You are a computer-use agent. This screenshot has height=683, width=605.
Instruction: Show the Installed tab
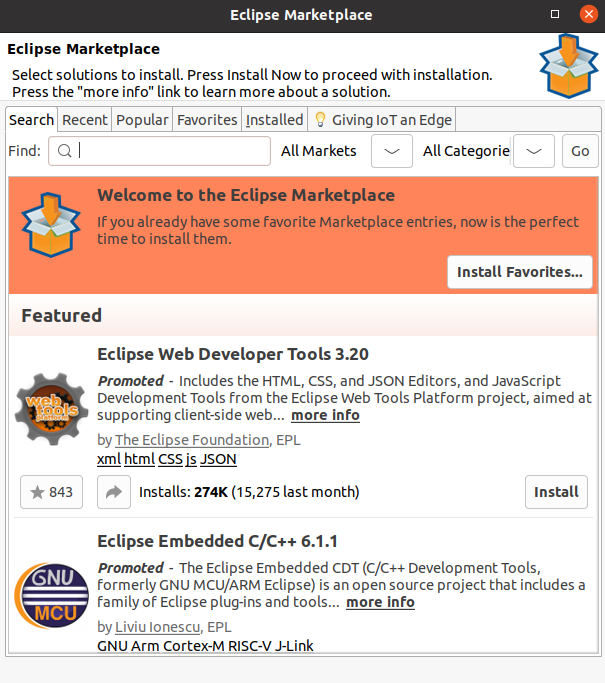[x=274, y=120]
